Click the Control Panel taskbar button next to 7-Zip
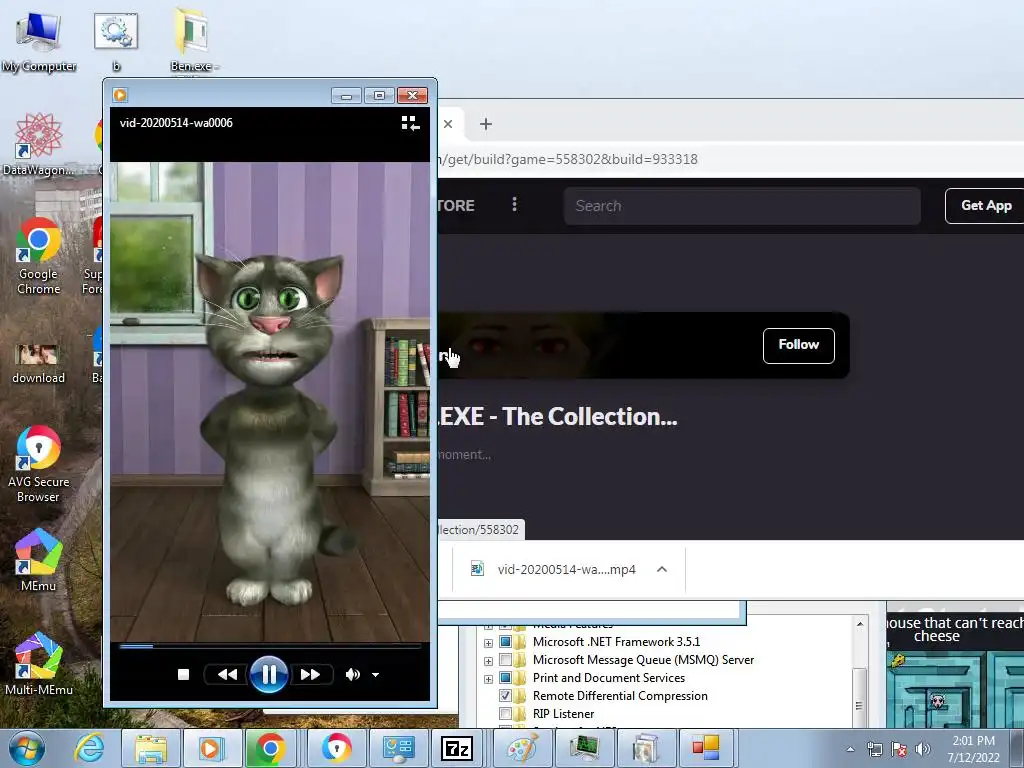1024x768 pixels. pos(398,748)
